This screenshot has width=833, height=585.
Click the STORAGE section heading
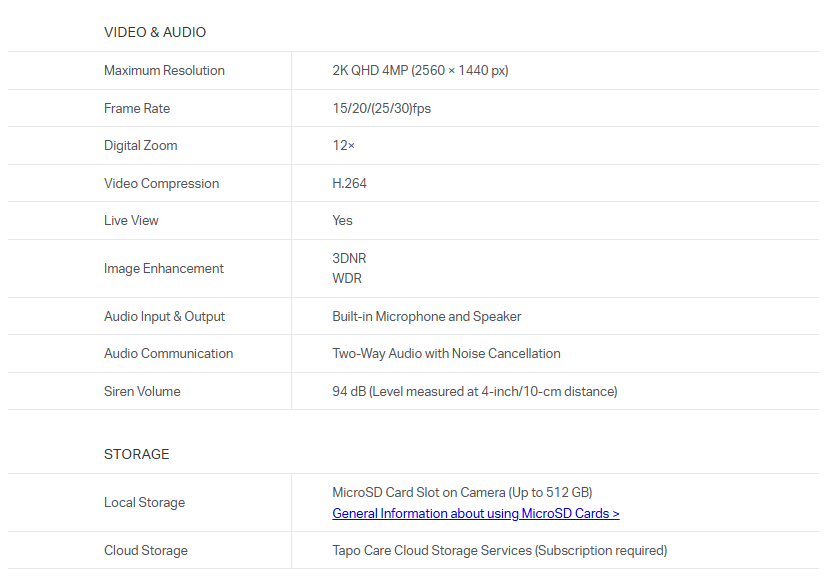137,454
